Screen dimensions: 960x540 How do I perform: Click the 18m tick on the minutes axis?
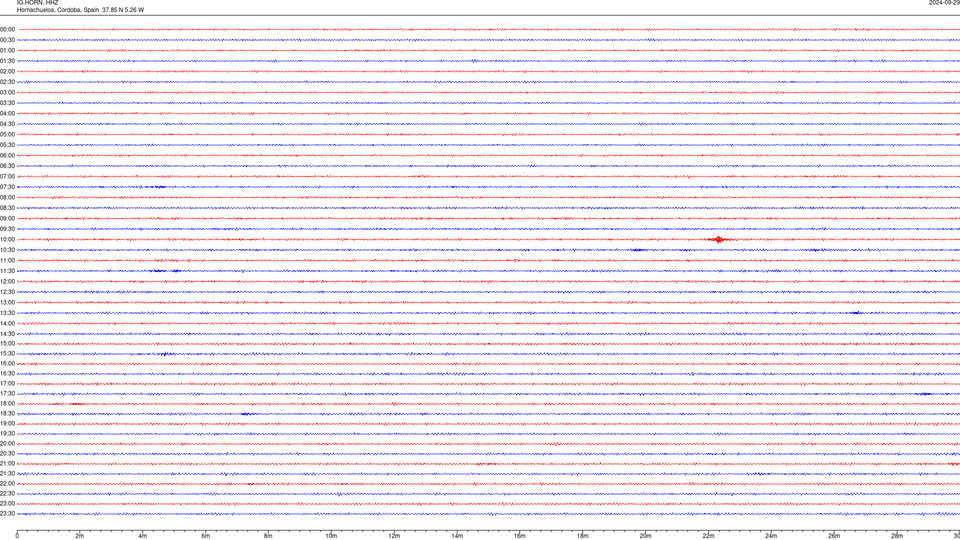(583, 536)
